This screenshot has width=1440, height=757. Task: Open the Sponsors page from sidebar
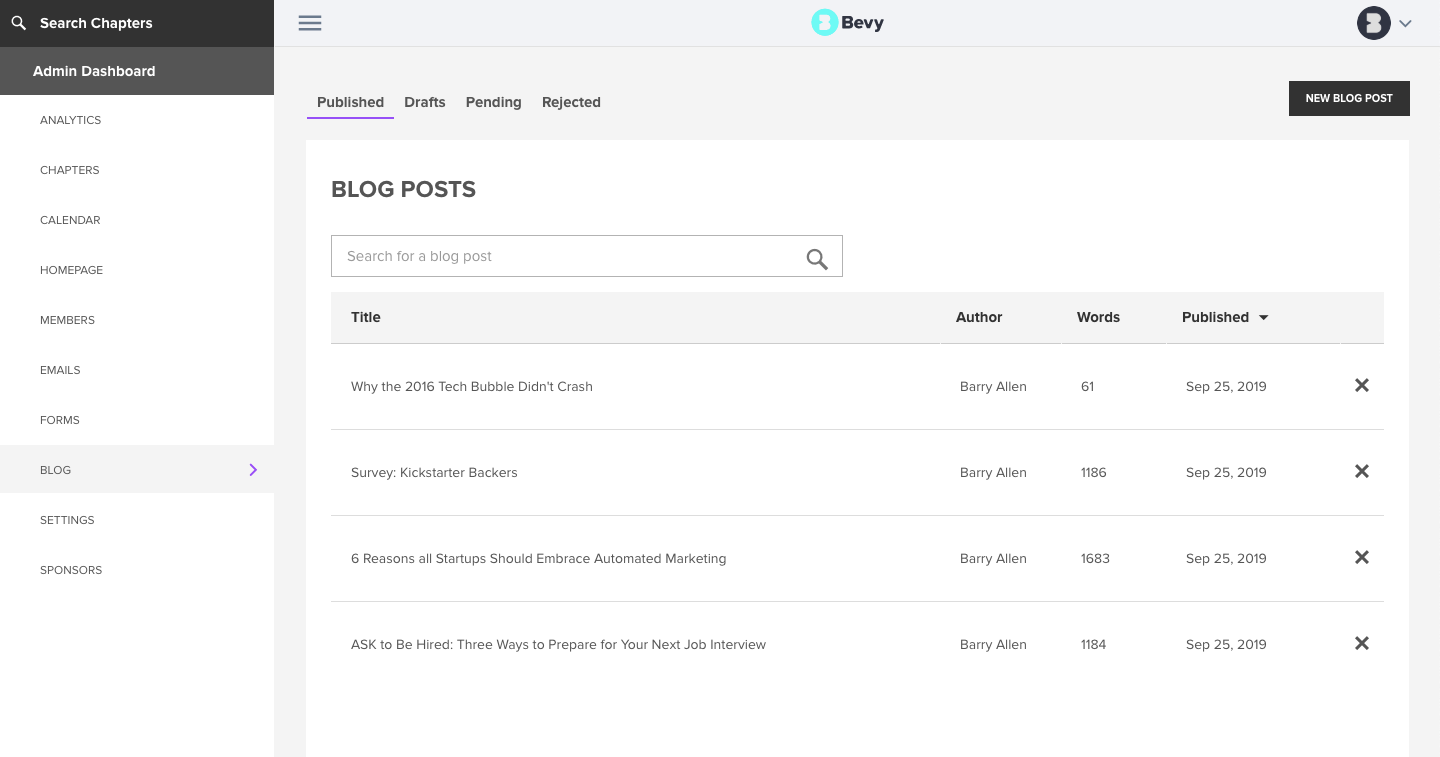point(71,570)
